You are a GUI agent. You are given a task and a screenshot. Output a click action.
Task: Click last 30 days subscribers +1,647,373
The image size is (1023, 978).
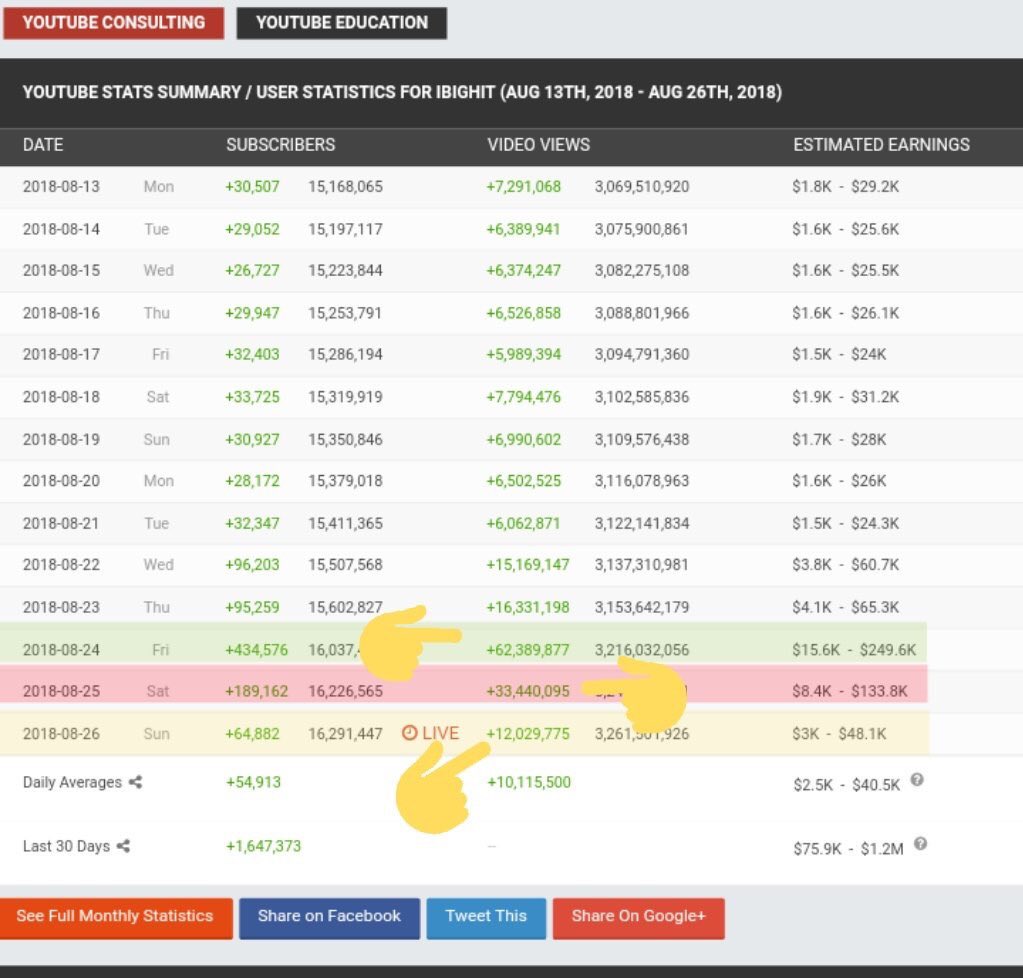point(263,846)
